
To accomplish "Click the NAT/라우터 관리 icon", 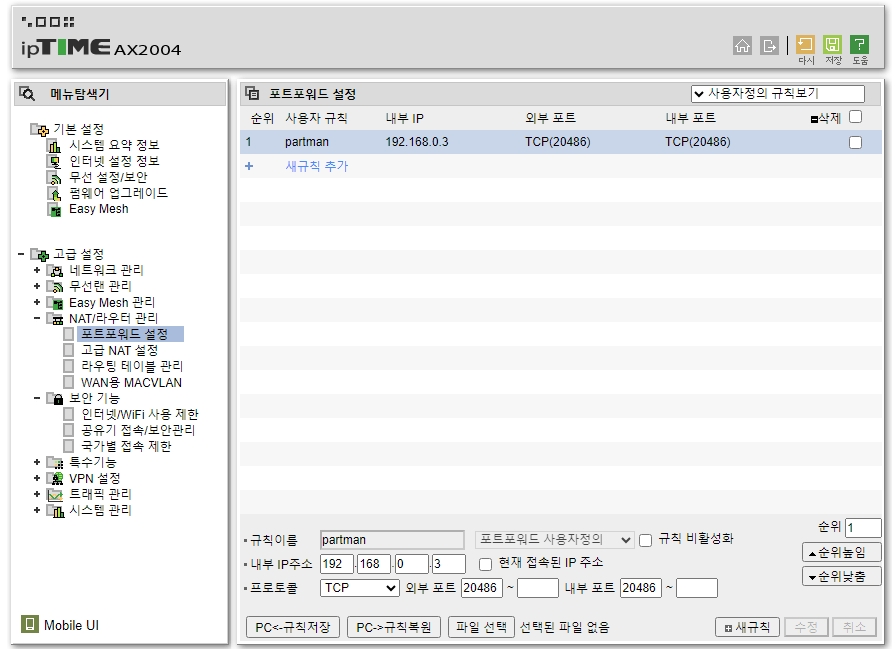I will [x=55, y=319].
